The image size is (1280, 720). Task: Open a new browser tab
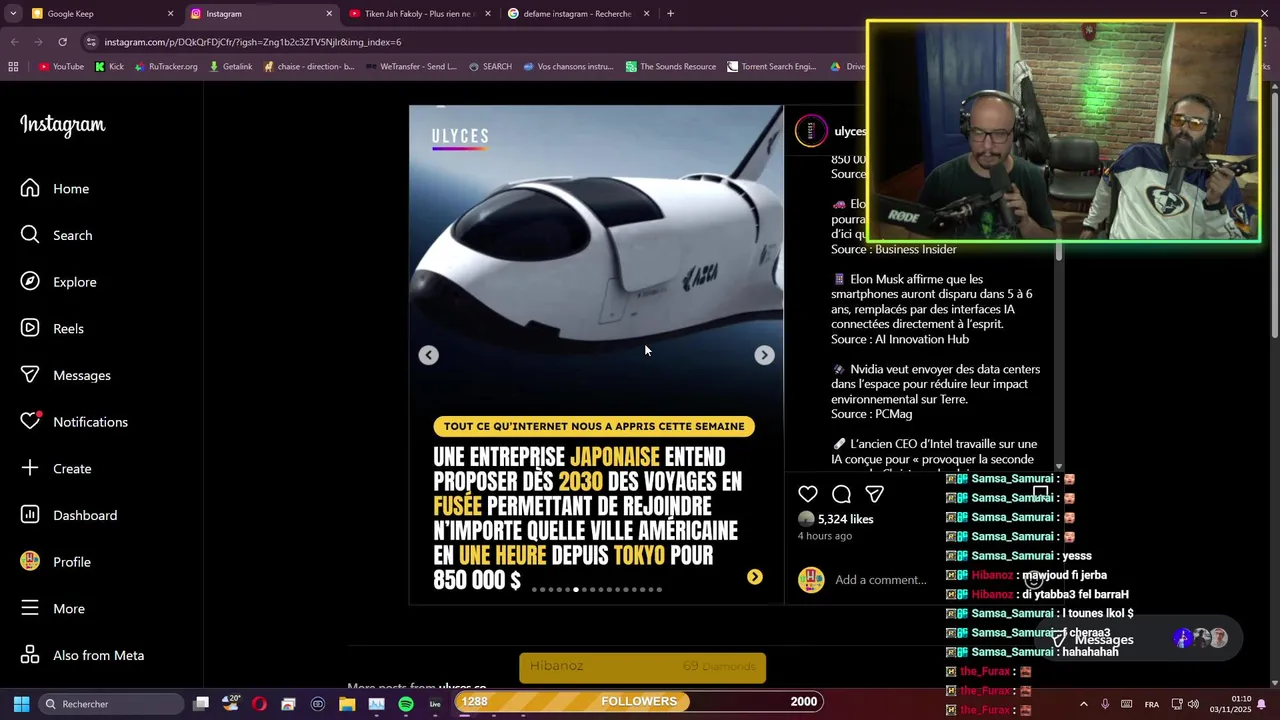point(670,14)
